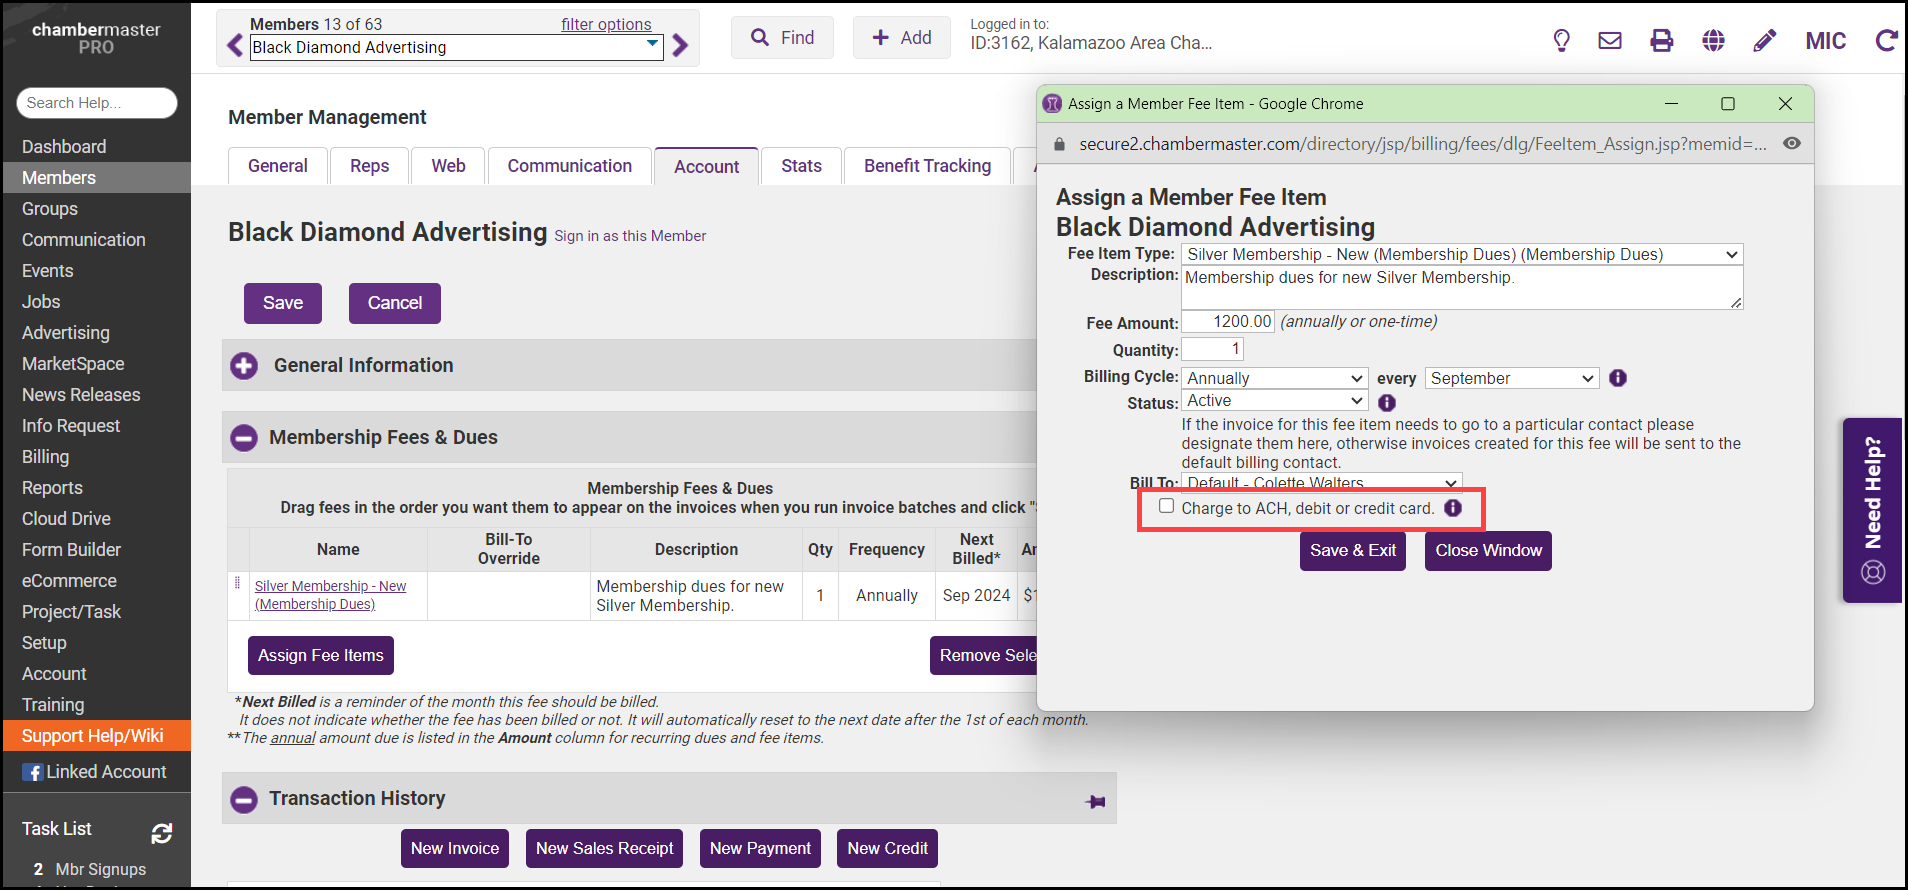
Task: Open Billing in the left sidebar
Action: tap(46, 457)
